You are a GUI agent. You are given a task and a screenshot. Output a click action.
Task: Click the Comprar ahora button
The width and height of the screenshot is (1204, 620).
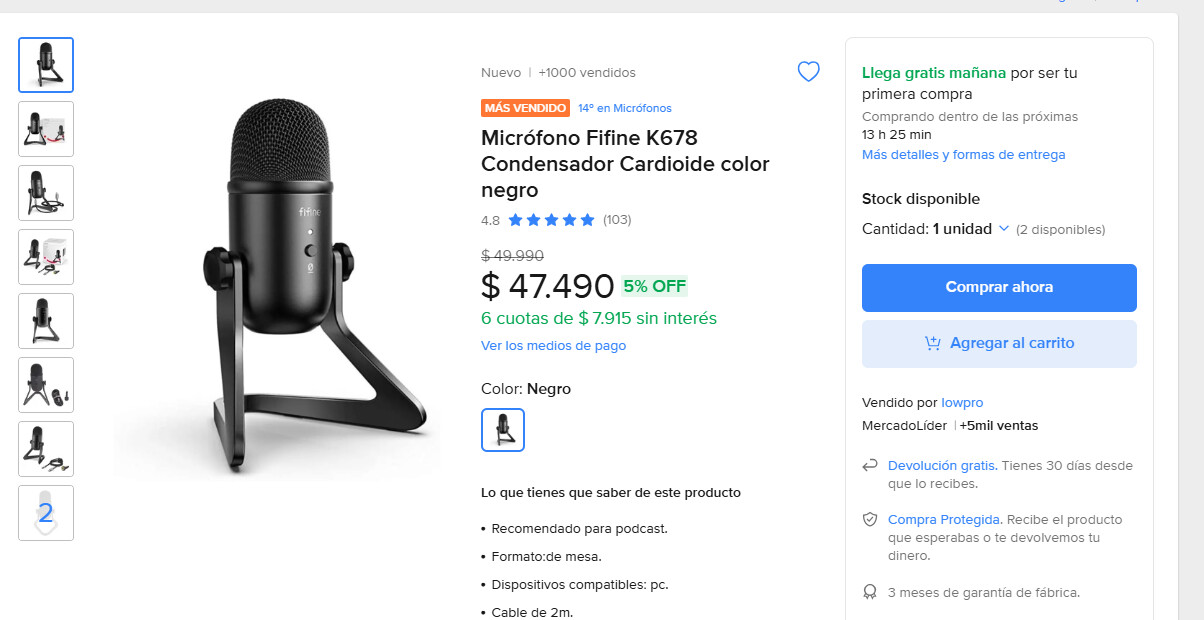(x=999, y=288)
